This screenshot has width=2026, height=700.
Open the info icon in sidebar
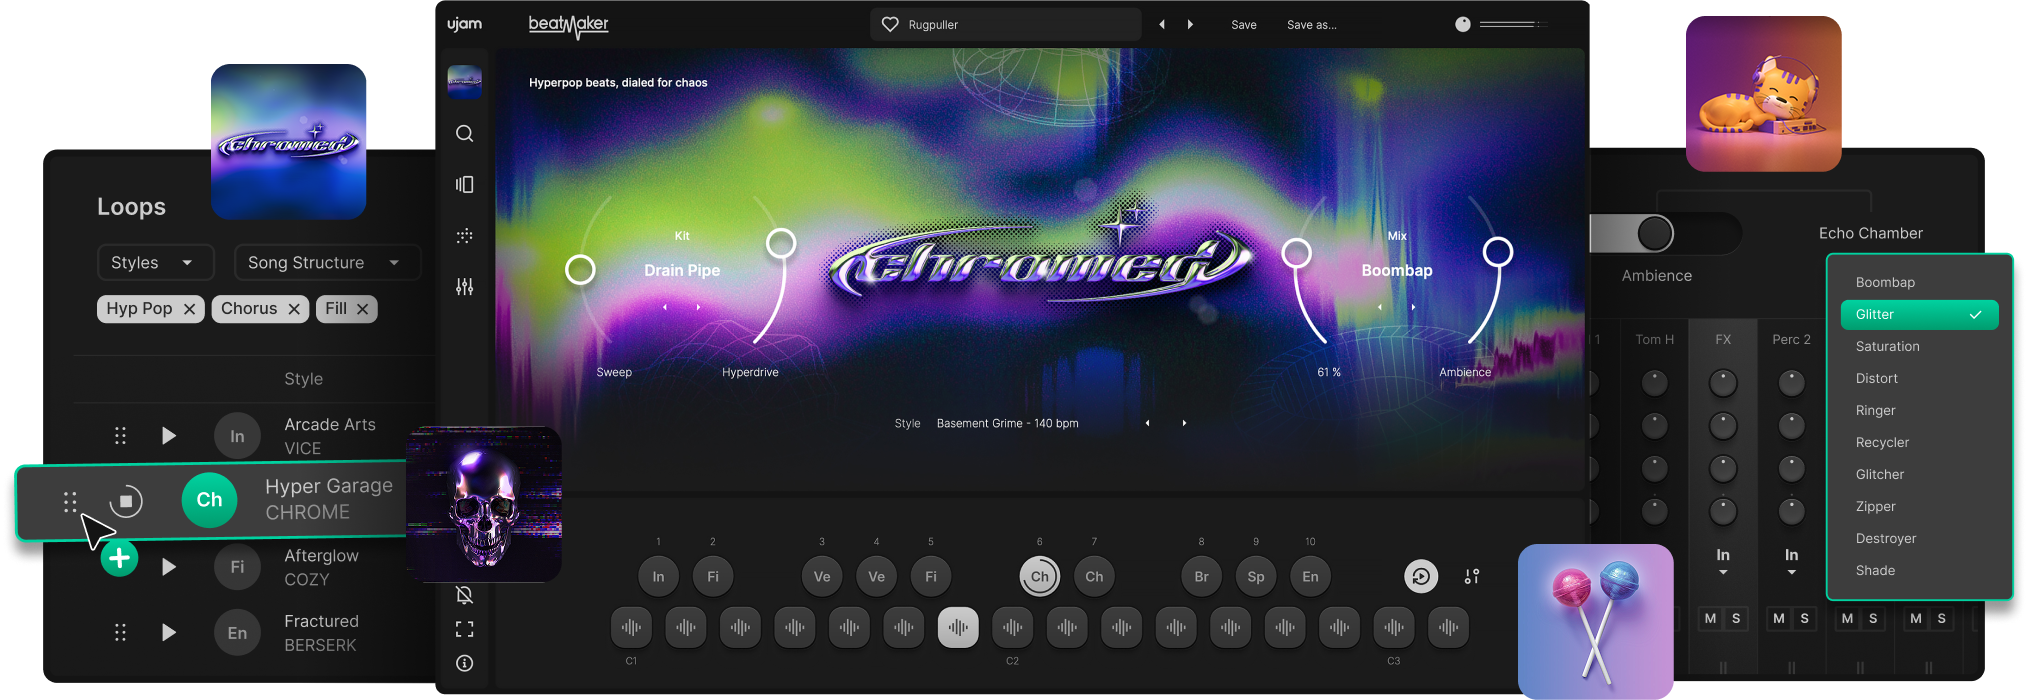(464, 663)
